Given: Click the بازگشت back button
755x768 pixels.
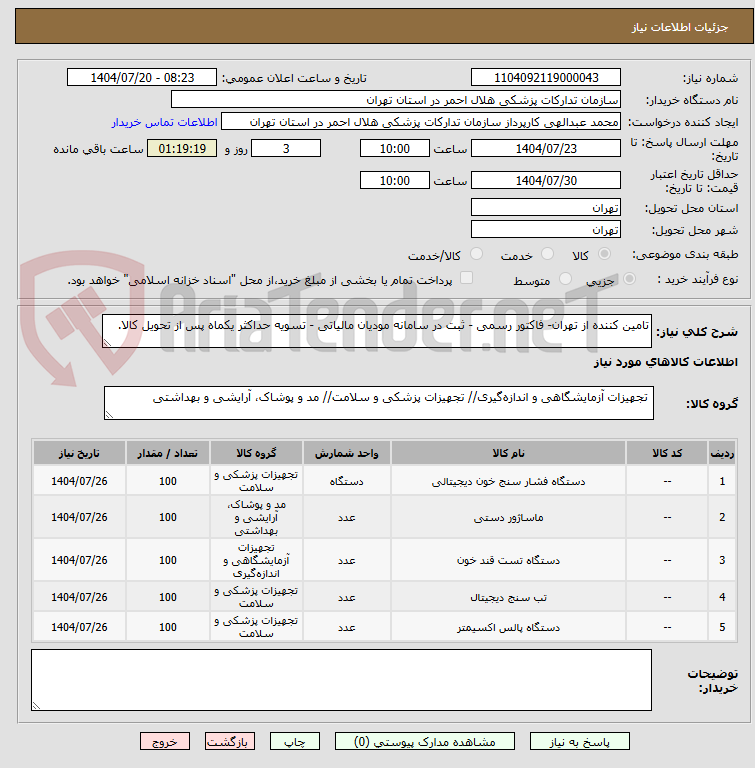Looking at the screenshot, I should click(230, 742).
